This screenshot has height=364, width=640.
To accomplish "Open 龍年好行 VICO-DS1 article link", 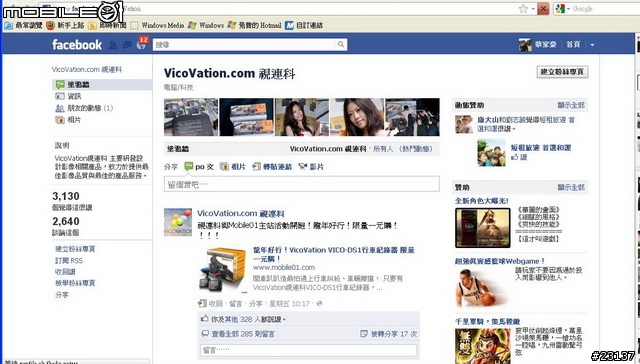I will point(333,254).
